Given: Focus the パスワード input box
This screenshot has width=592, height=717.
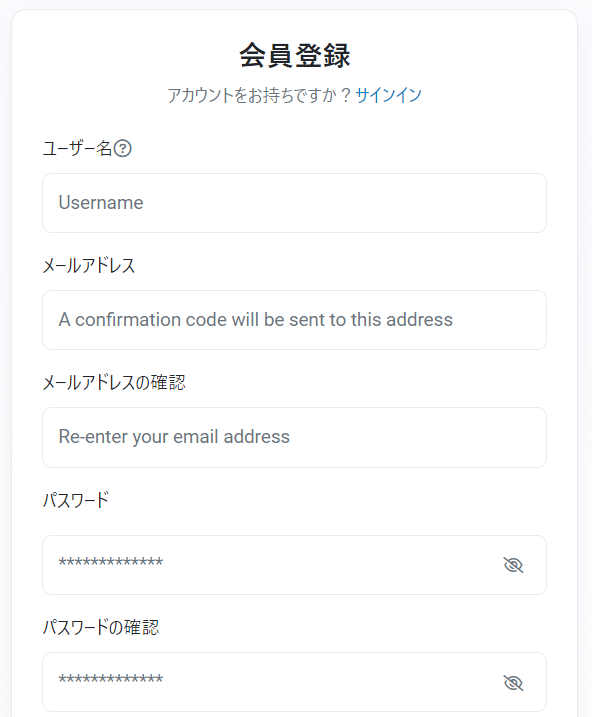Looking at the screenshot, I should point(294,565).
